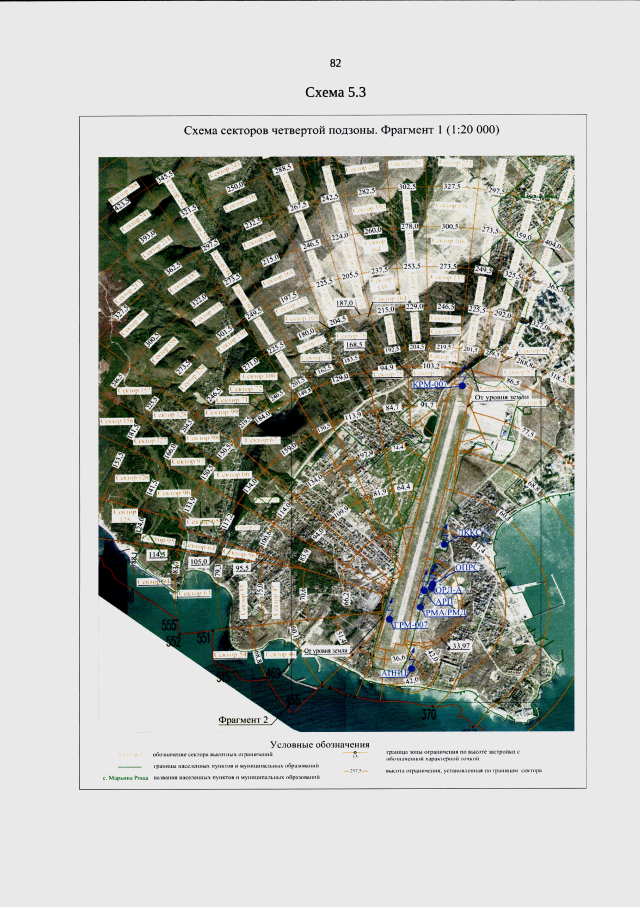Click the Фрагмент 2 callout label

click(x=243, y=720)
